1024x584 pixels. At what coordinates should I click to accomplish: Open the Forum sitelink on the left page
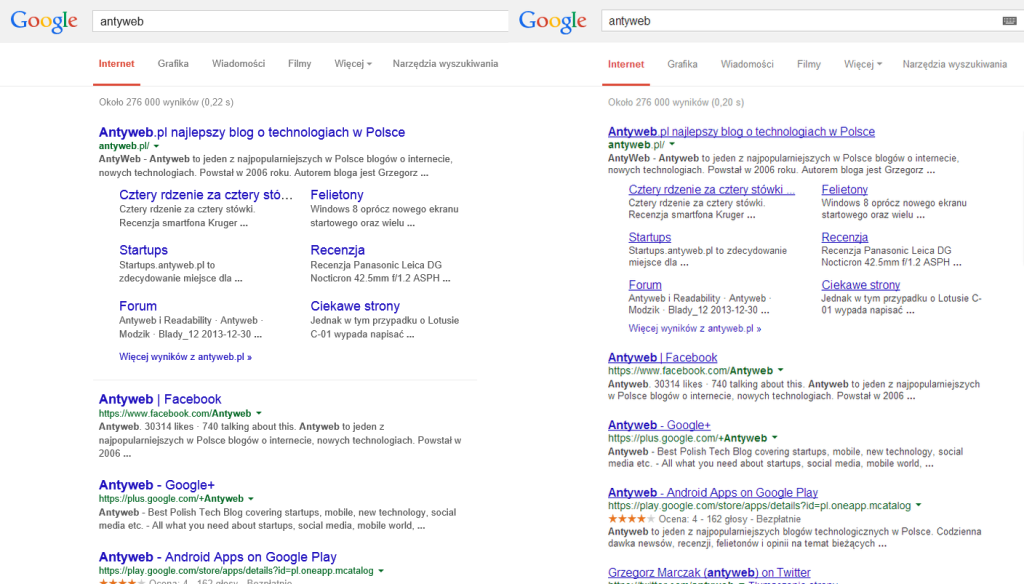click(x=138, y=306)
